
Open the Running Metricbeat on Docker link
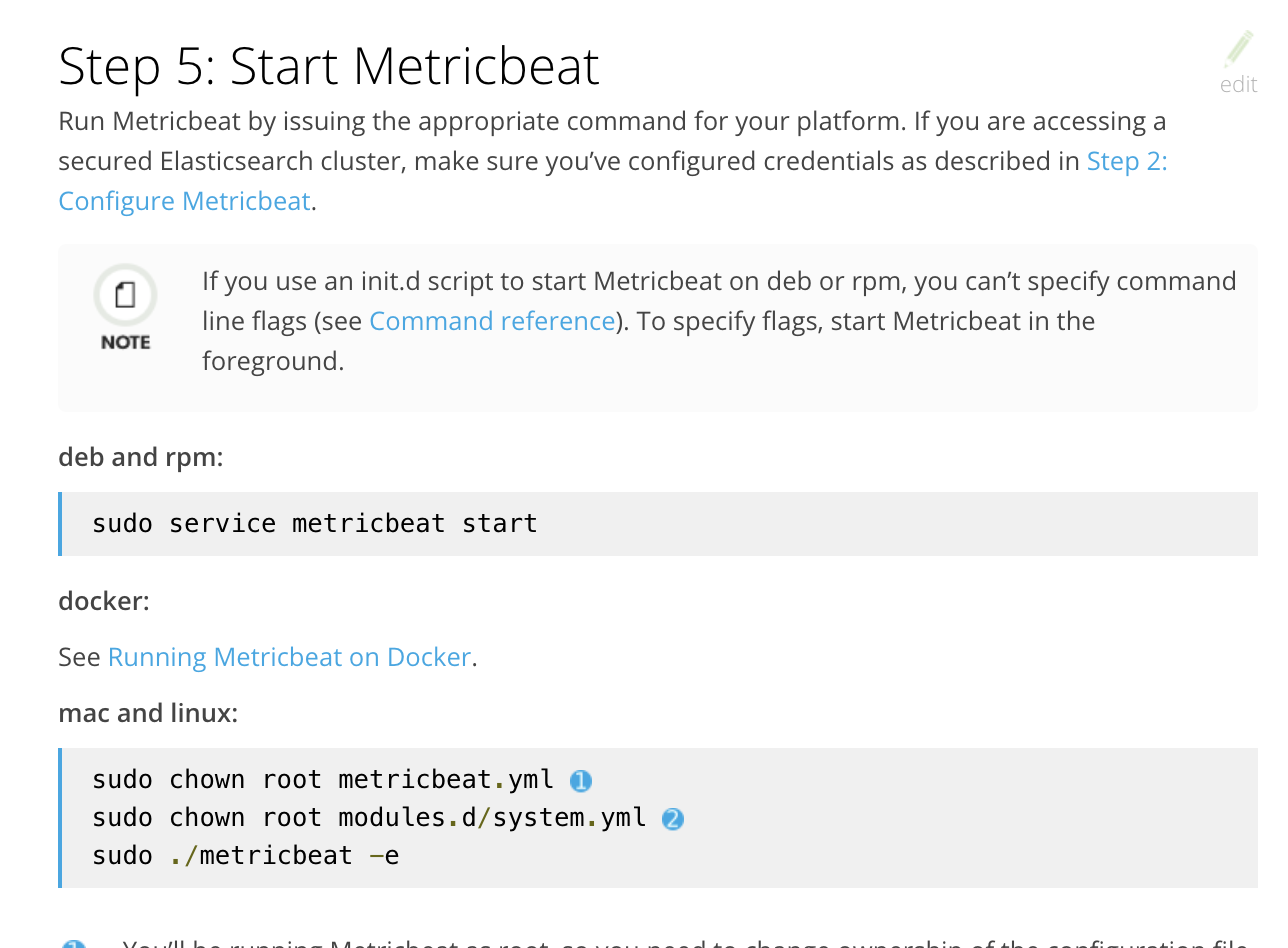point(289,657)
